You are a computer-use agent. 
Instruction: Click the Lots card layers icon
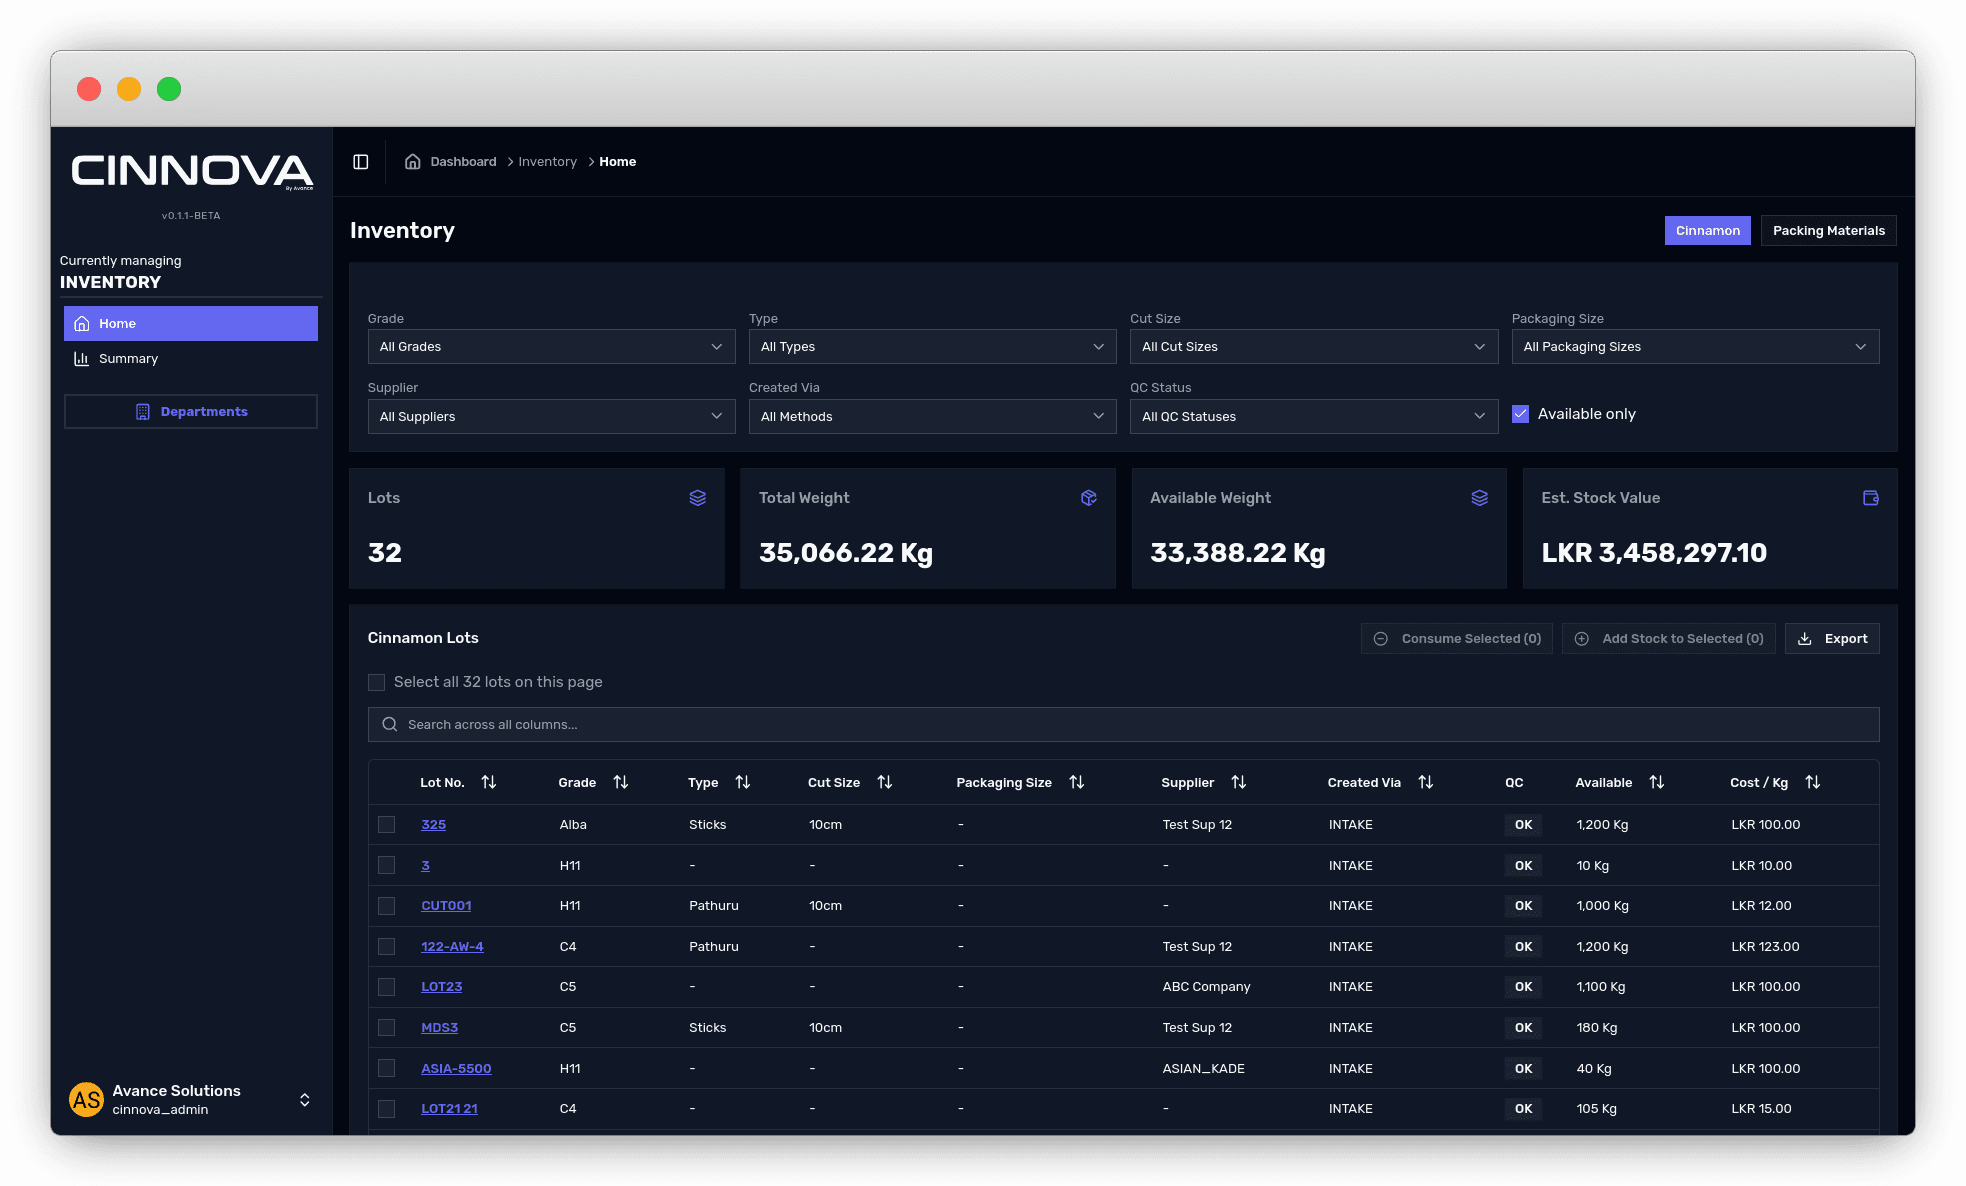[x=698, y=498]
